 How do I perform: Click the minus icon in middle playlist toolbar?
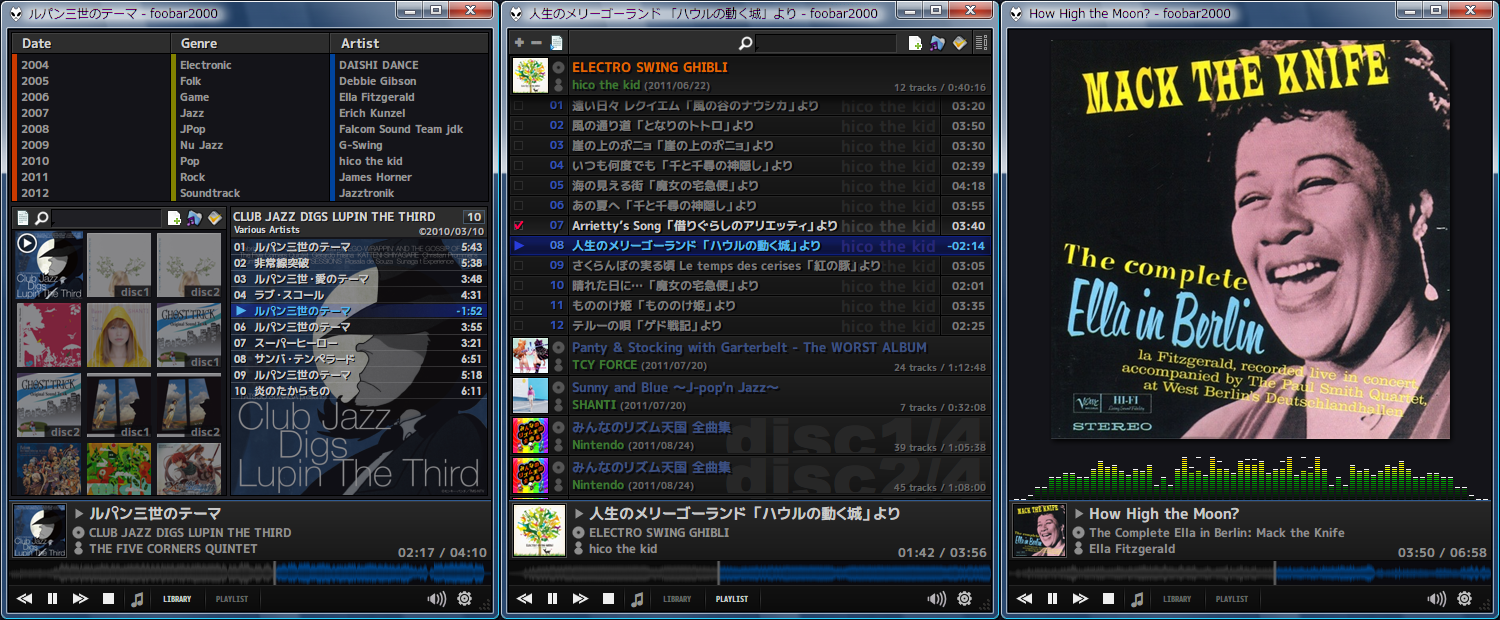(x=536, y=43)
